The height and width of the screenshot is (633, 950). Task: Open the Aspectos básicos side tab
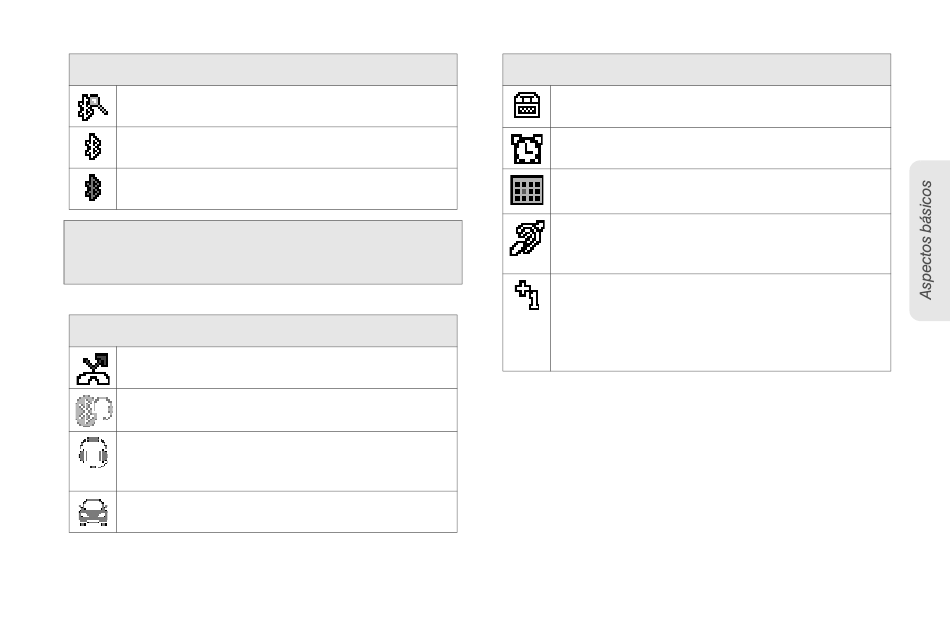[928, 240]
